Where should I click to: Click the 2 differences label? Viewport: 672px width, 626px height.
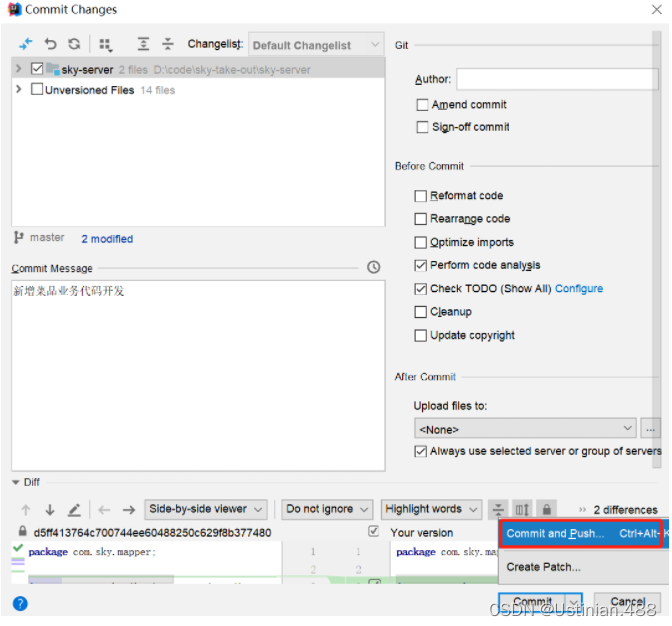tap(625, 510)
